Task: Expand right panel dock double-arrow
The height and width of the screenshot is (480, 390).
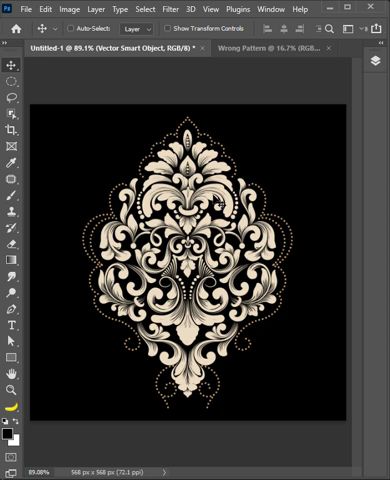Action: click(x=381, y=43)
